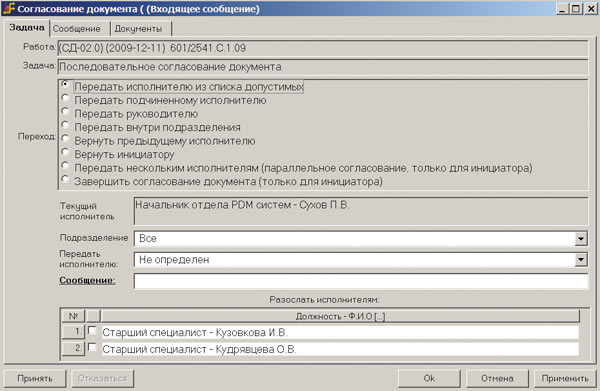Switch to the Задача tab

(27, 28)
